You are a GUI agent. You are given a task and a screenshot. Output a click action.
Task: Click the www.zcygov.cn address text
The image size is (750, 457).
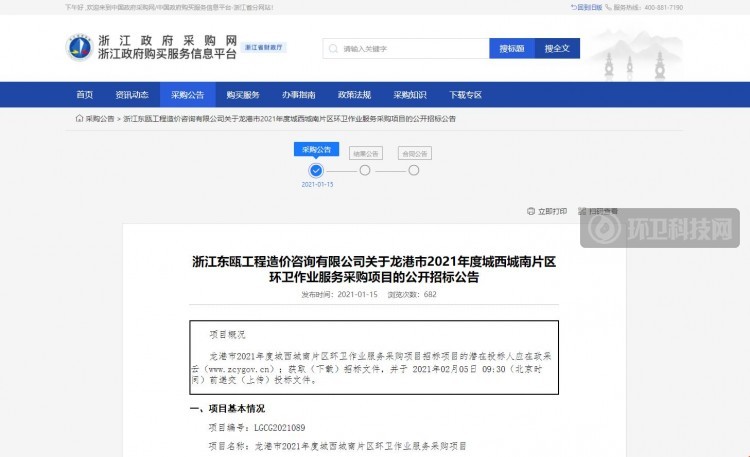click(x=240, y=369)
